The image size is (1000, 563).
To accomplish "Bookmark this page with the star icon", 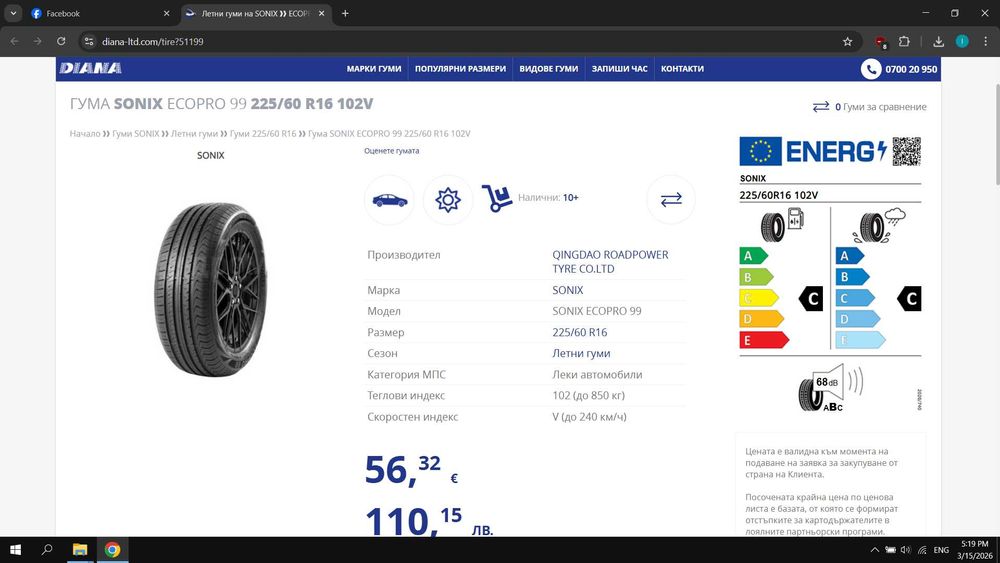I will tap(847, 41).
